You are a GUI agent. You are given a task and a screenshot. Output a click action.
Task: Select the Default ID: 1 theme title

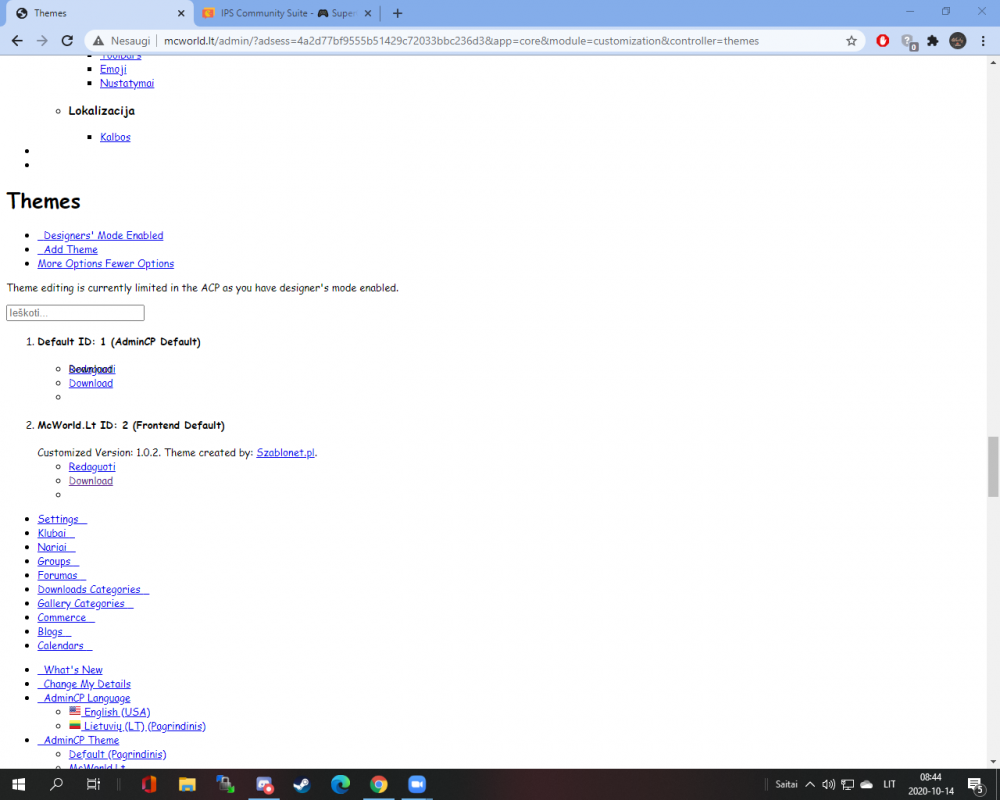point(119,342)
